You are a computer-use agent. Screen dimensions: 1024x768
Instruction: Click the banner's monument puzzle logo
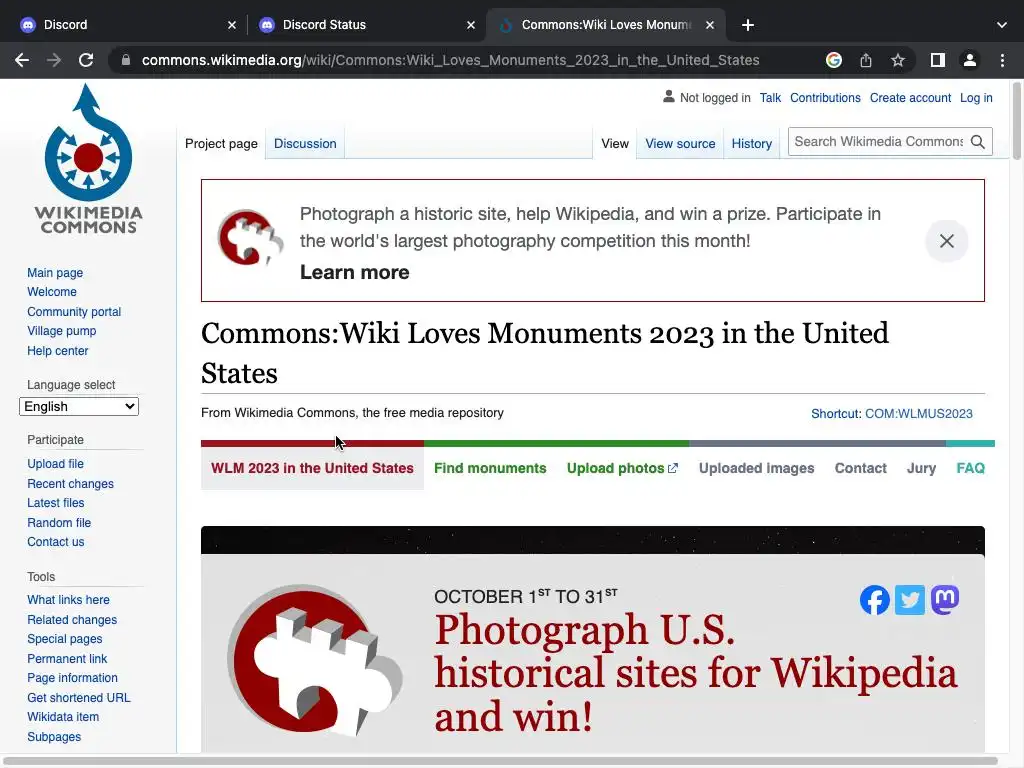pos(250,237)
